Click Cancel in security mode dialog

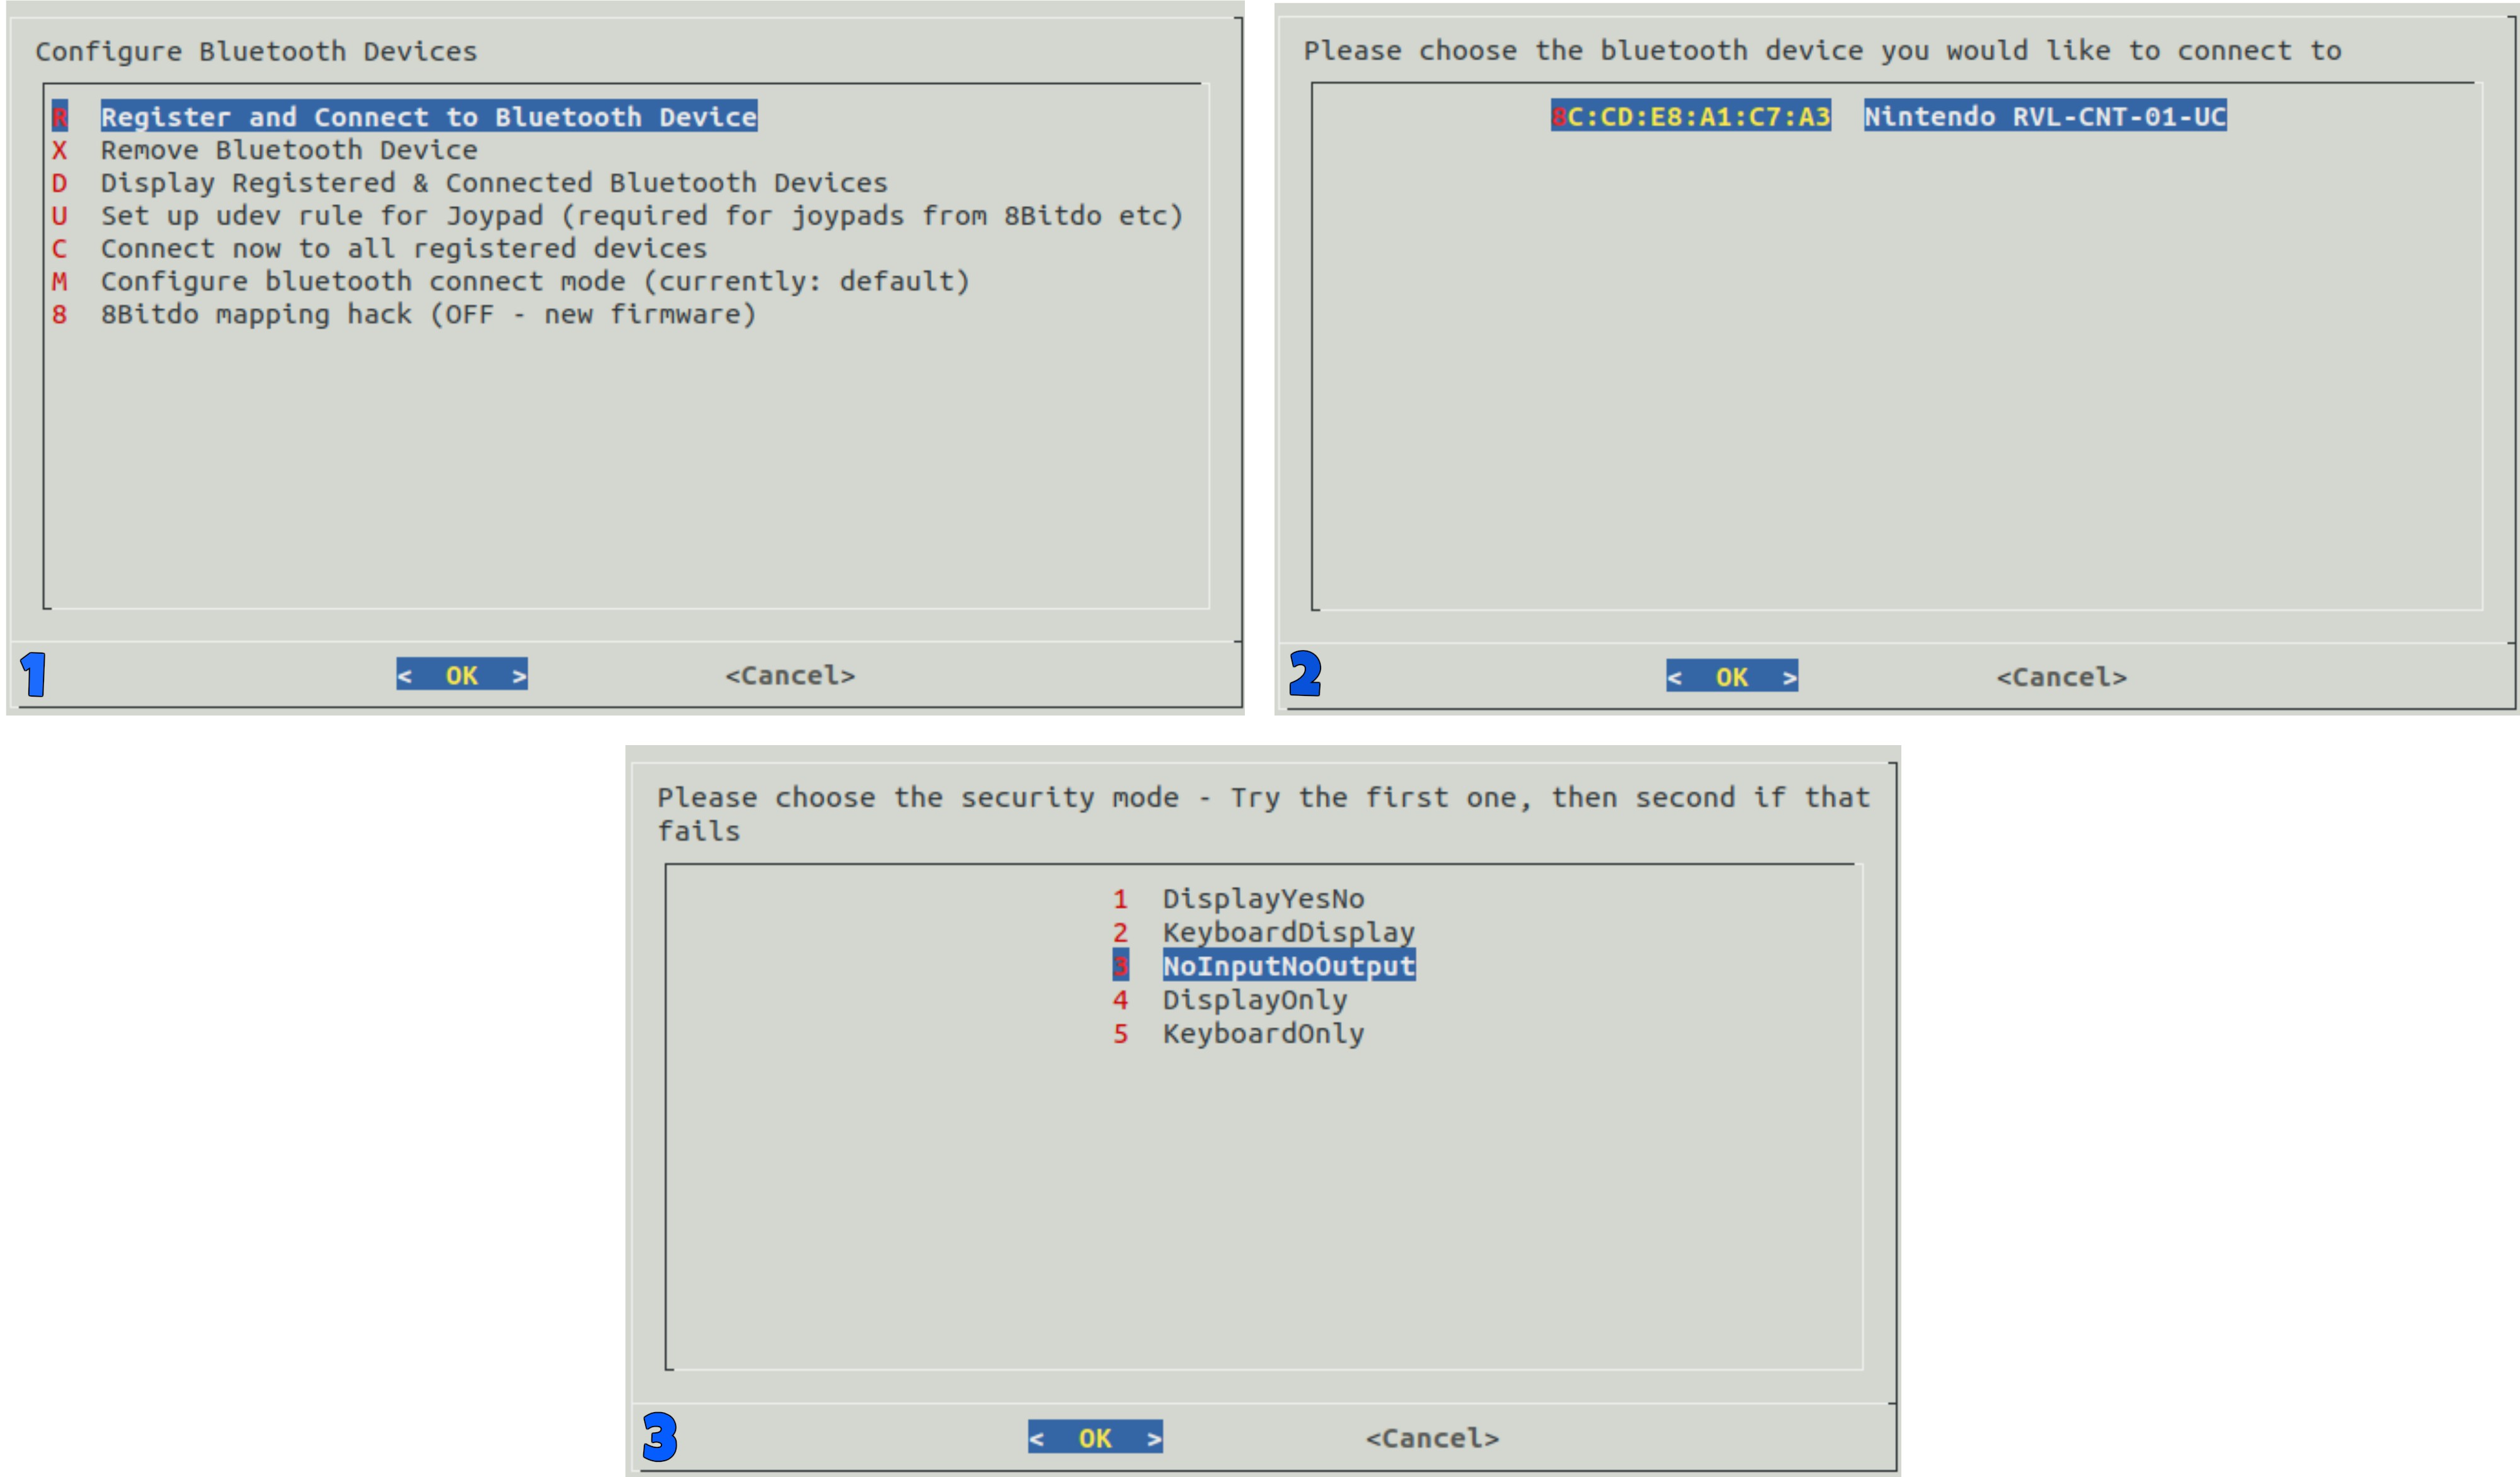[x=1432, y=1439]
